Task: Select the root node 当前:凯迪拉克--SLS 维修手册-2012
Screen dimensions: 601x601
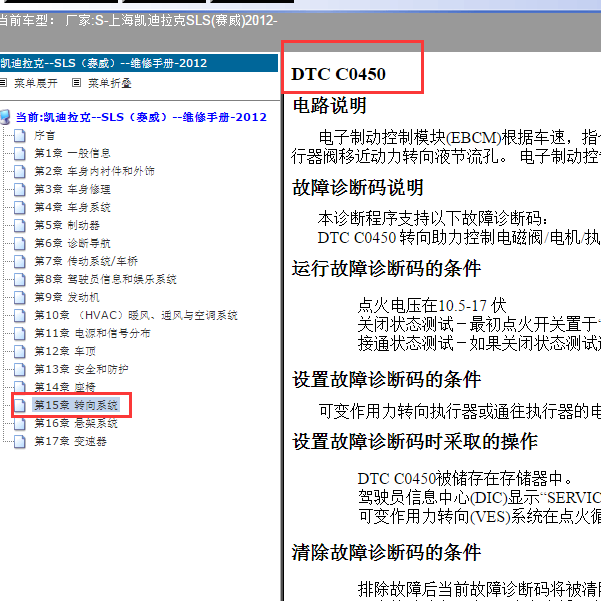Action: [x=141, y=117]
